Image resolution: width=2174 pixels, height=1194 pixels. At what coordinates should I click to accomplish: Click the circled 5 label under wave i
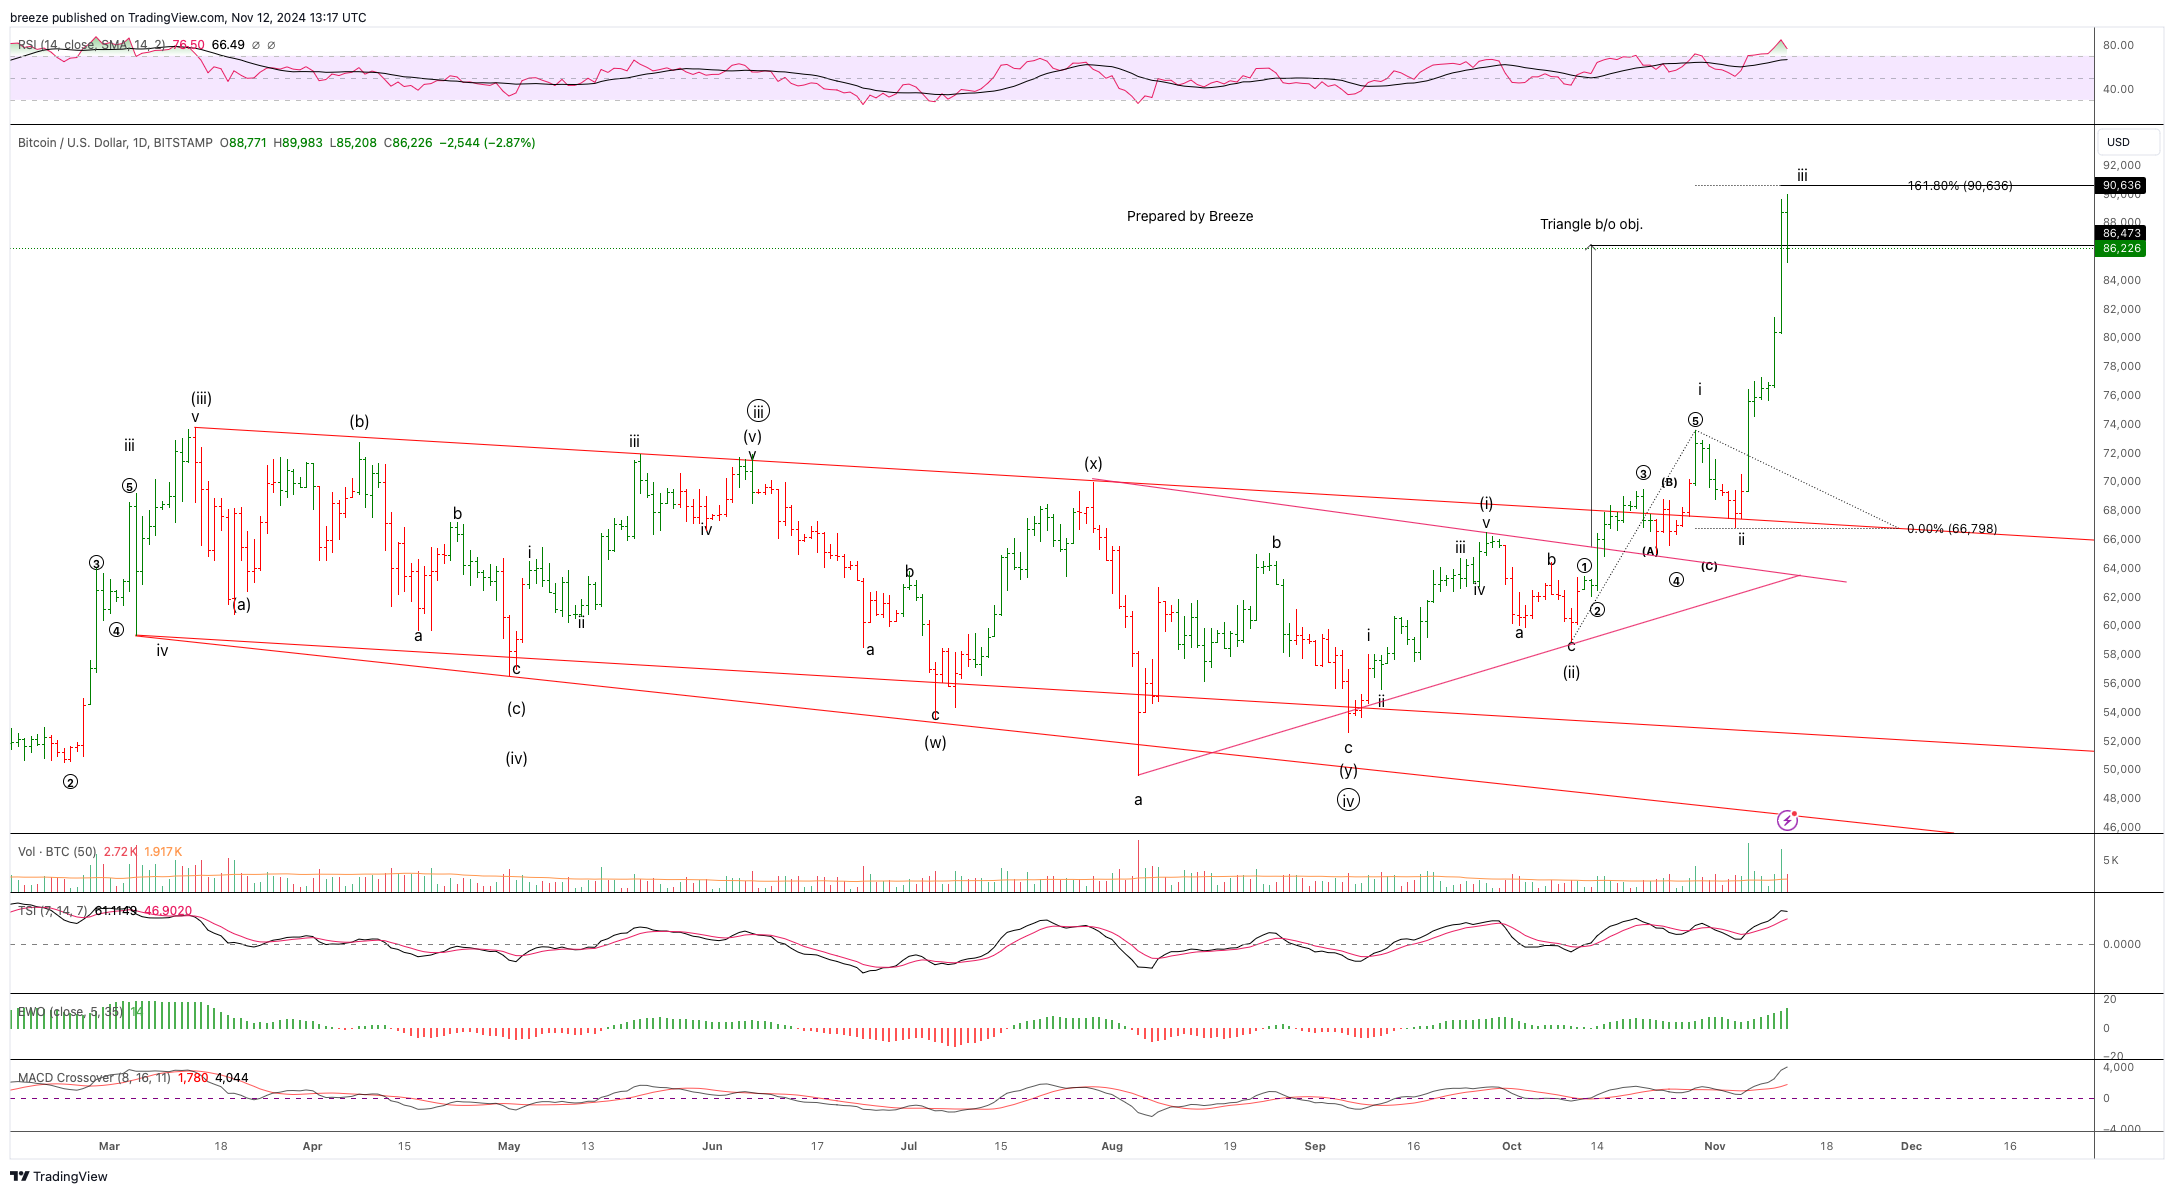click(x=1695, y=420)
